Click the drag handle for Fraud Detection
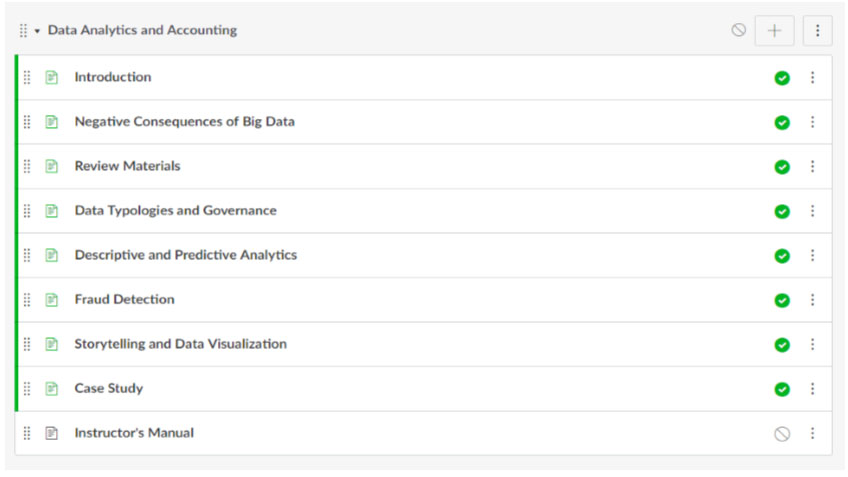Viewport: 848px width, 477px height. click(x=27, y=300)
